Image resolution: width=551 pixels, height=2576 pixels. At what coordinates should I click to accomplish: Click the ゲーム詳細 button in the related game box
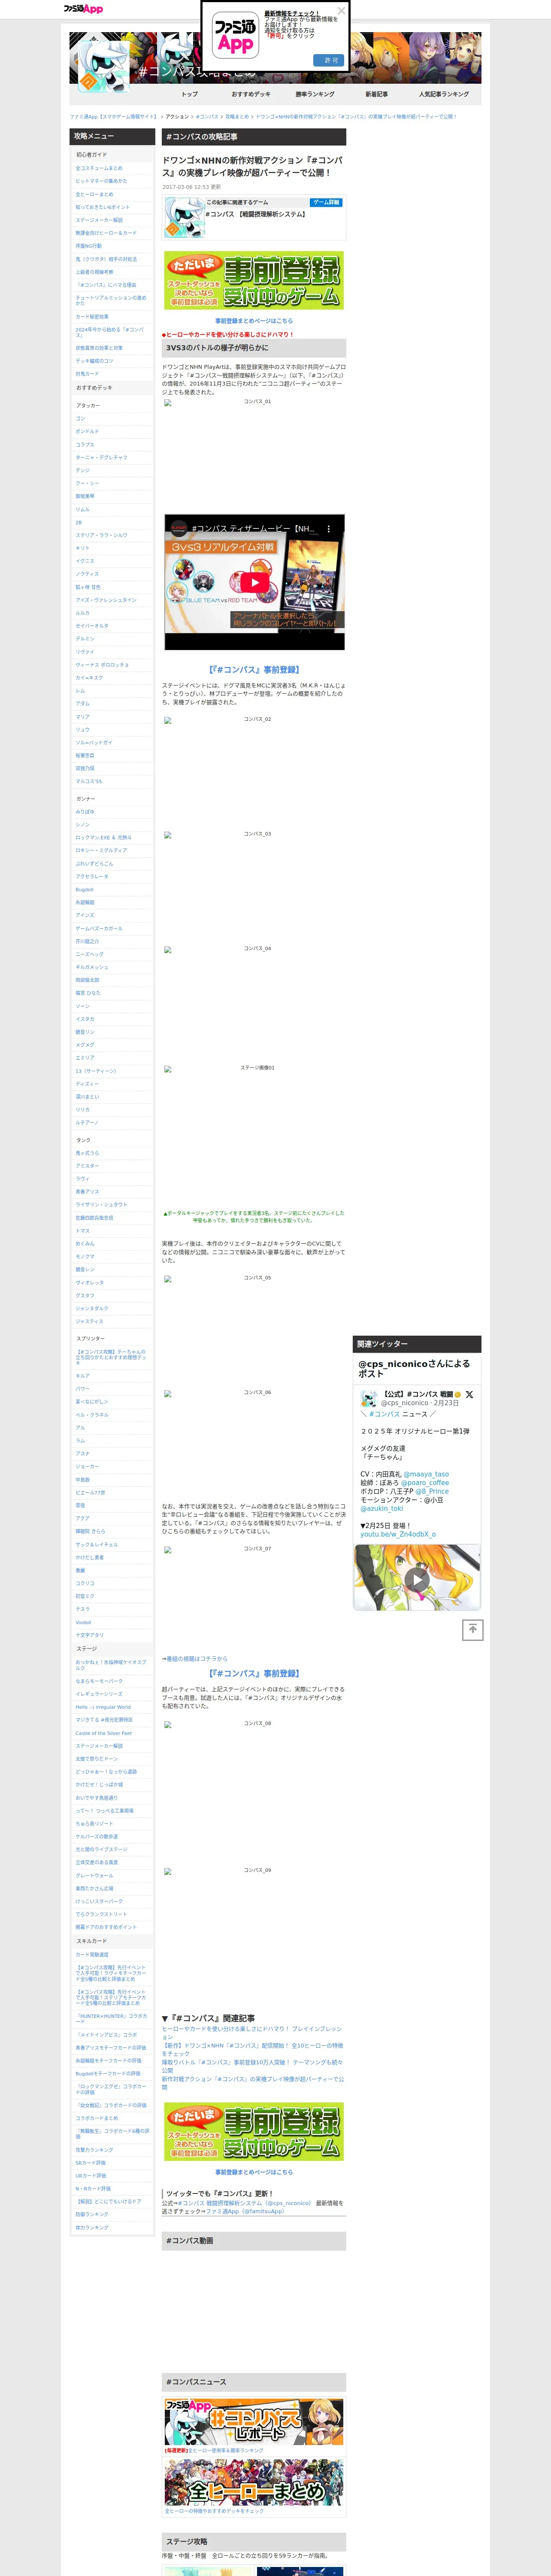point(326,202)
